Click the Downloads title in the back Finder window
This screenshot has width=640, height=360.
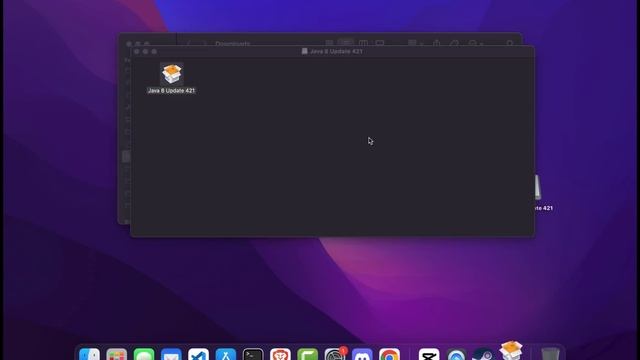click(x=233, y=44)
